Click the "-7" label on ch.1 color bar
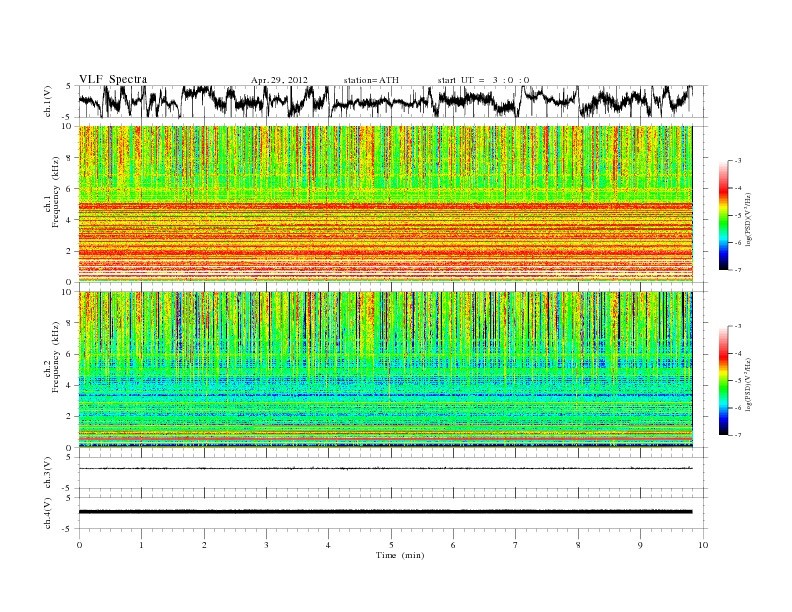This screenshot has width=792, height=612. (x=738, y=270)
